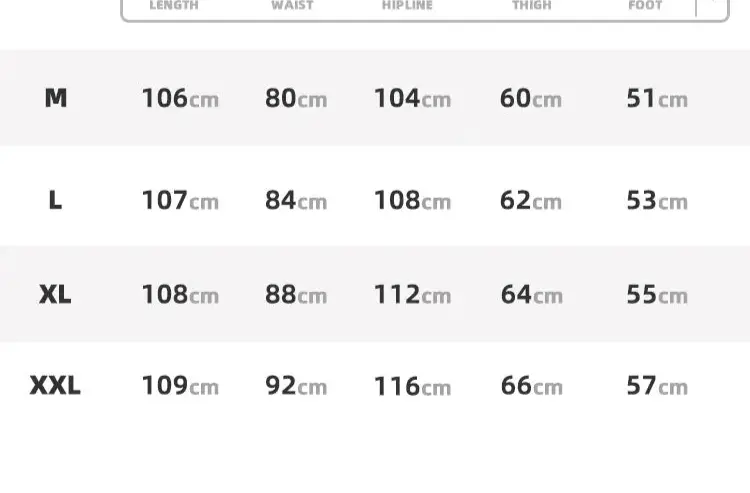The height and width of the screenshot is (493, 750).
Task: Select the L size row label
Action: pos(55,200)
